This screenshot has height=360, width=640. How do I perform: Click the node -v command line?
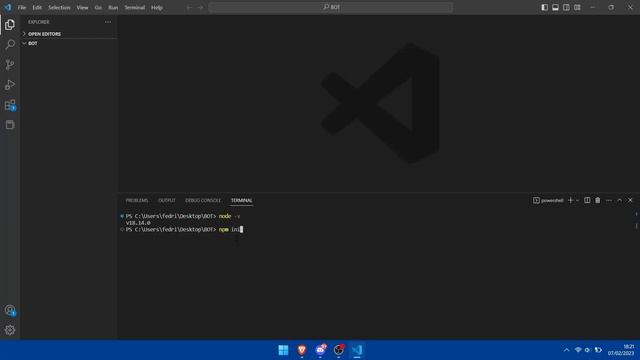182,216
